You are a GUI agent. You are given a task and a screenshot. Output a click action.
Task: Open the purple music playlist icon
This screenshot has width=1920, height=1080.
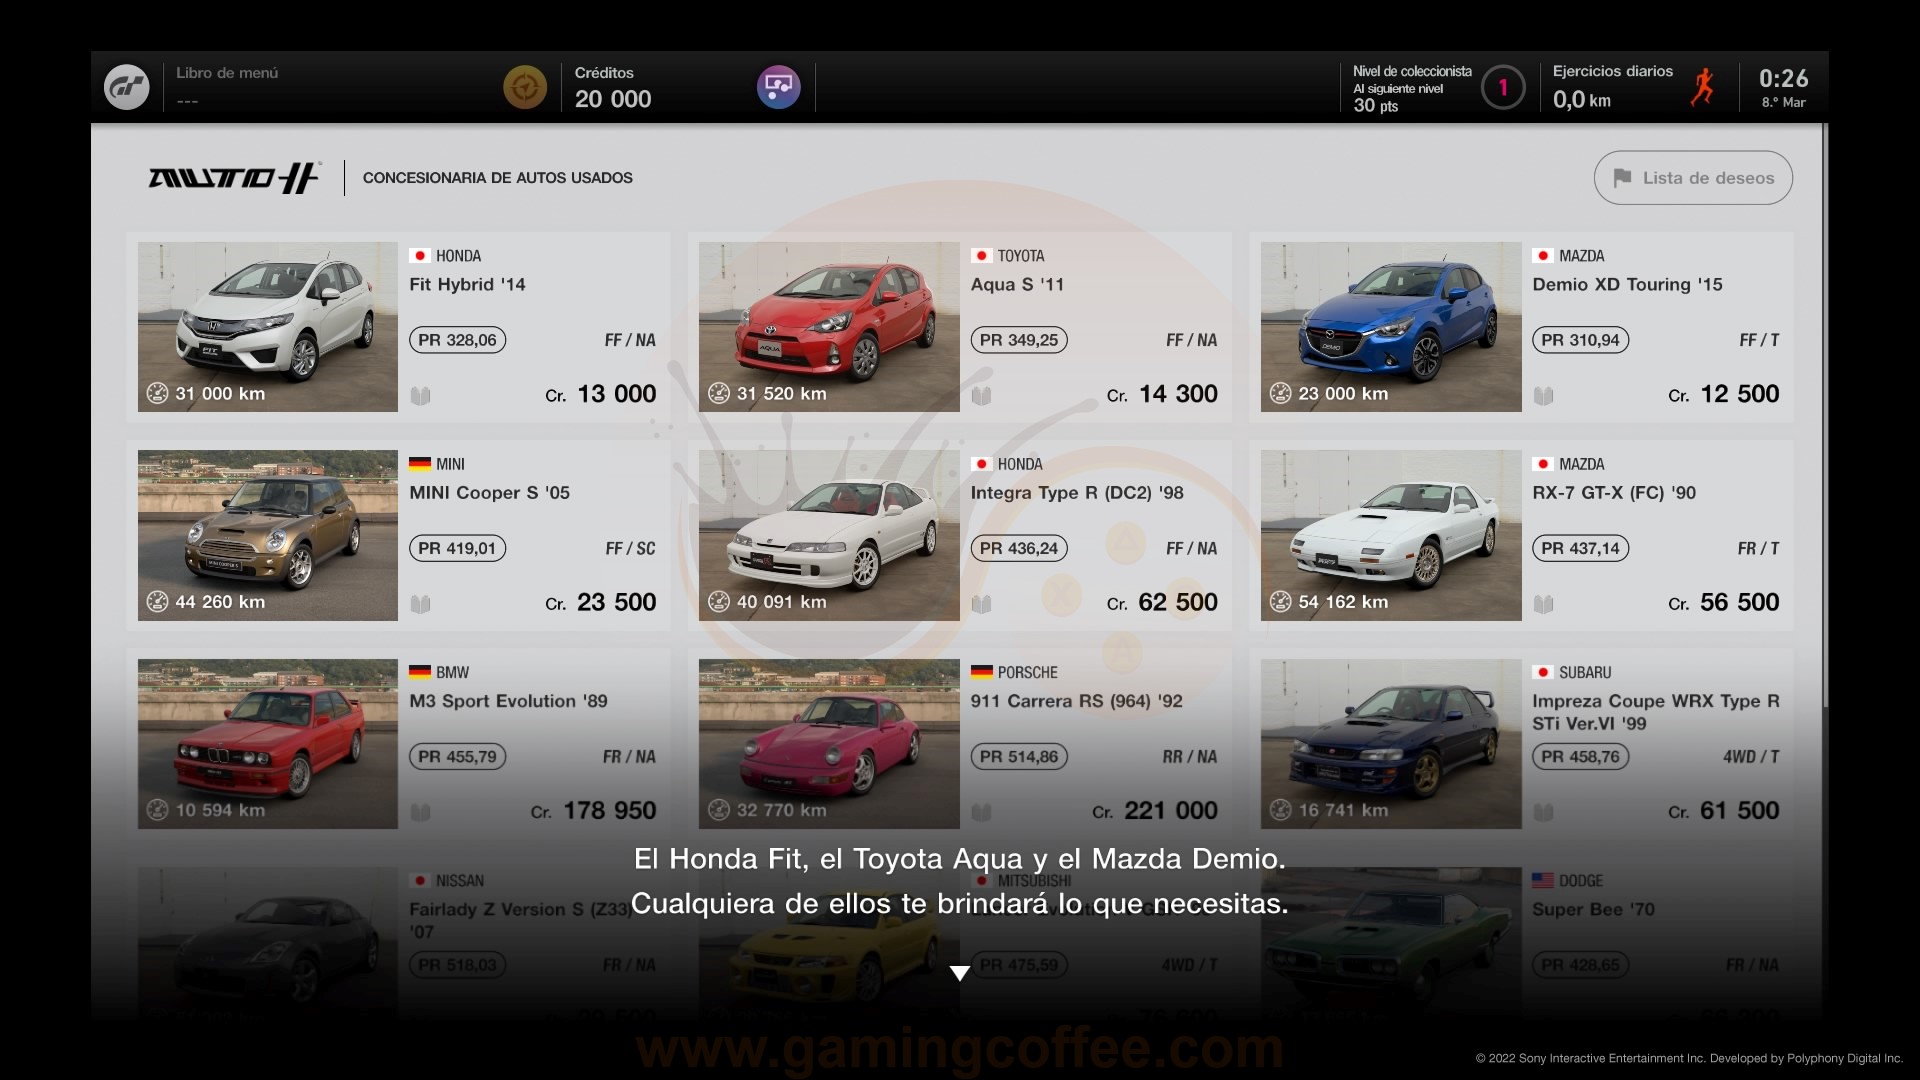tap(778, 87)
